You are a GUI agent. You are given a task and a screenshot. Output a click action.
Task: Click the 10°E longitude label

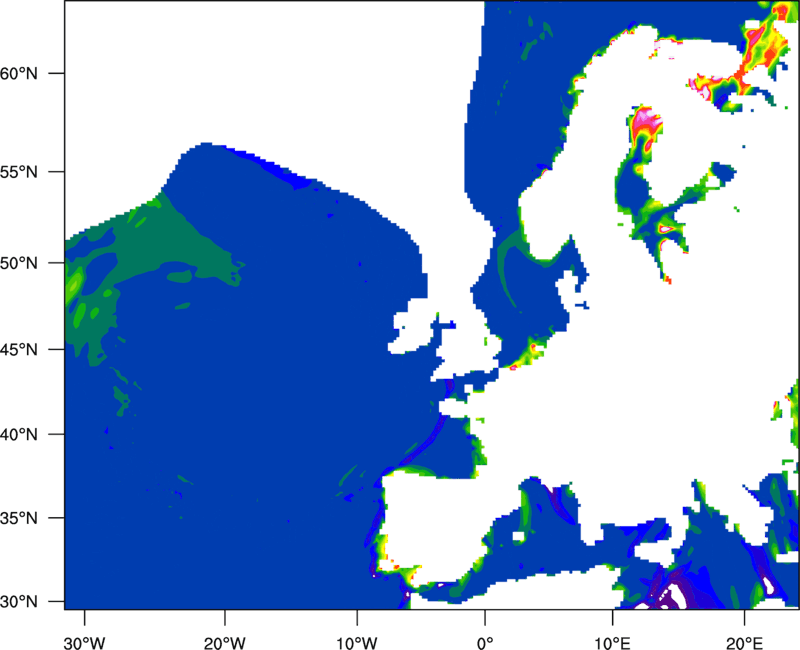[x=612, y=643]
